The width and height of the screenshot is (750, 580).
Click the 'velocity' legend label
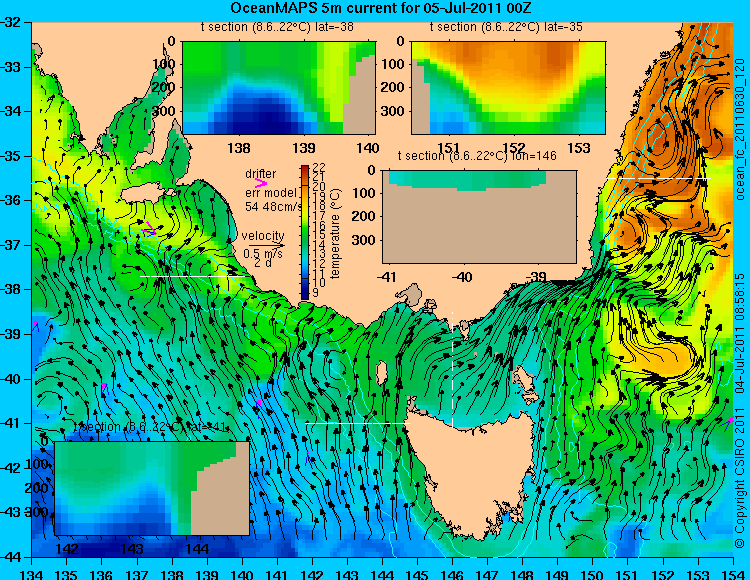(263, 236)
